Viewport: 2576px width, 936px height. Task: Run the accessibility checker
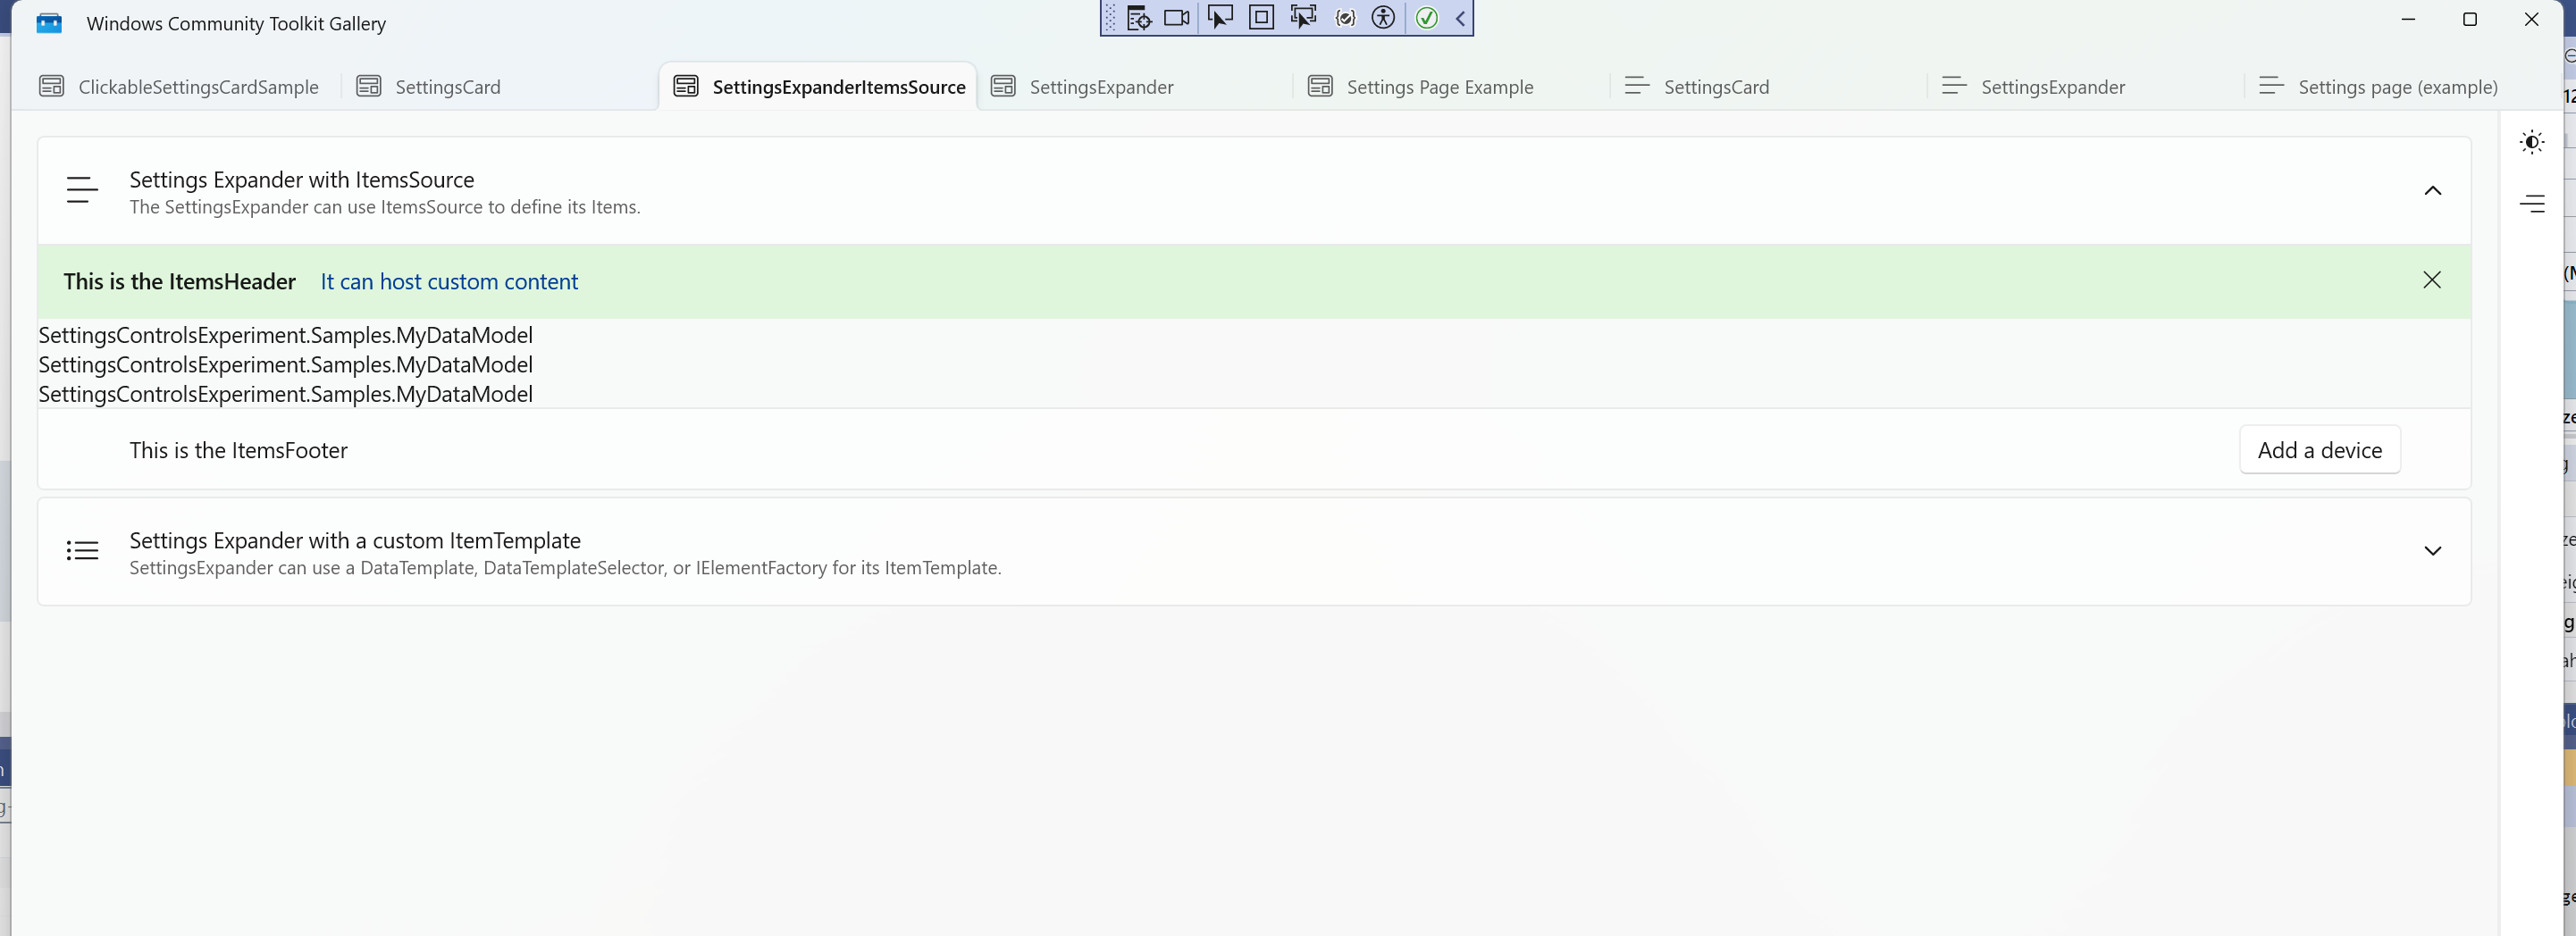coord(1384,18)
